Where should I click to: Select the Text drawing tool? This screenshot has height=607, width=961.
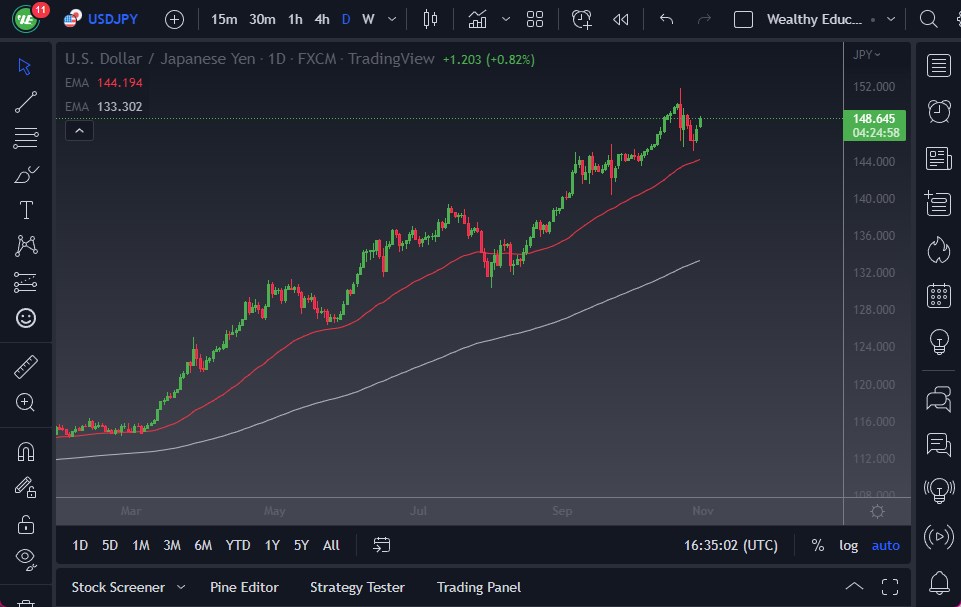(x=26, y=209)
